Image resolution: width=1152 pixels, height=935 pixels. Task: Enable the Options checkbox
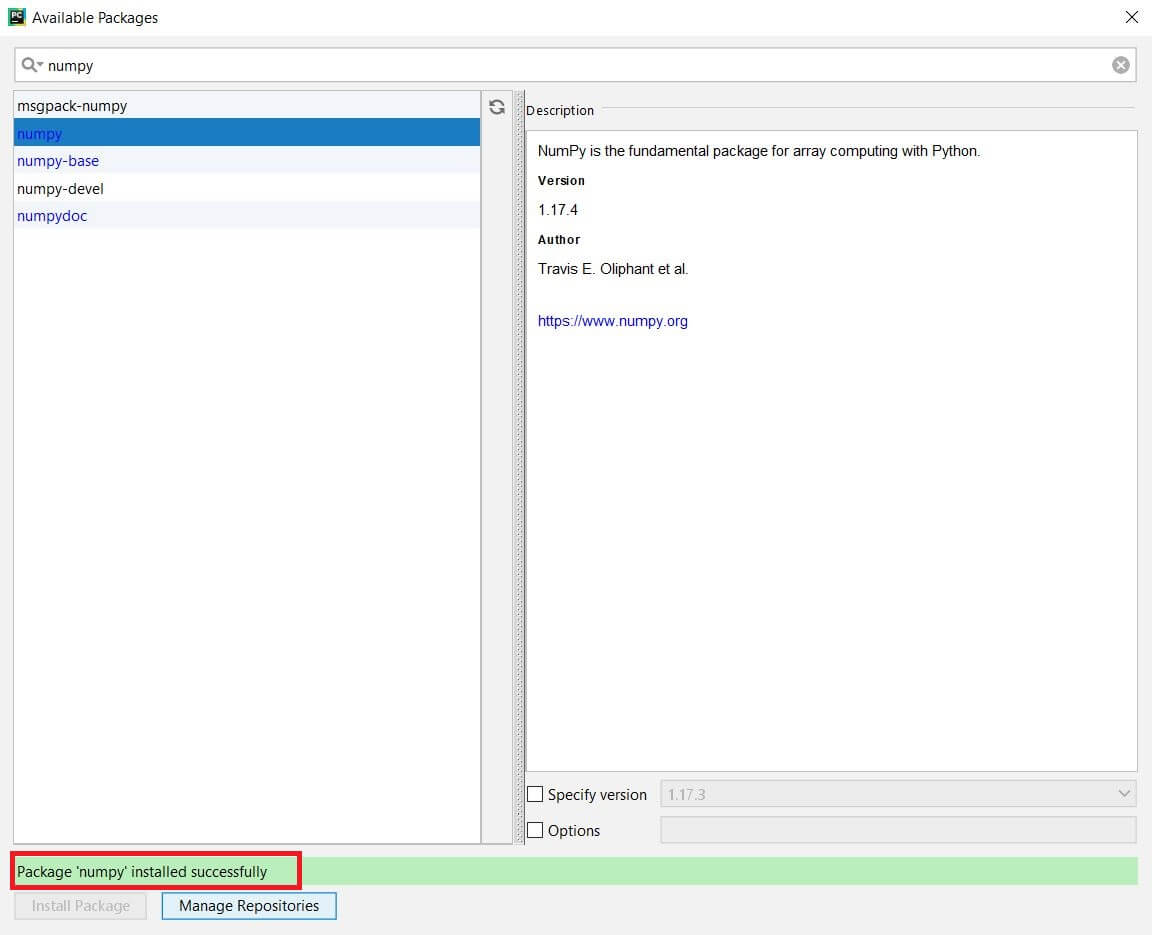[535, 830]
